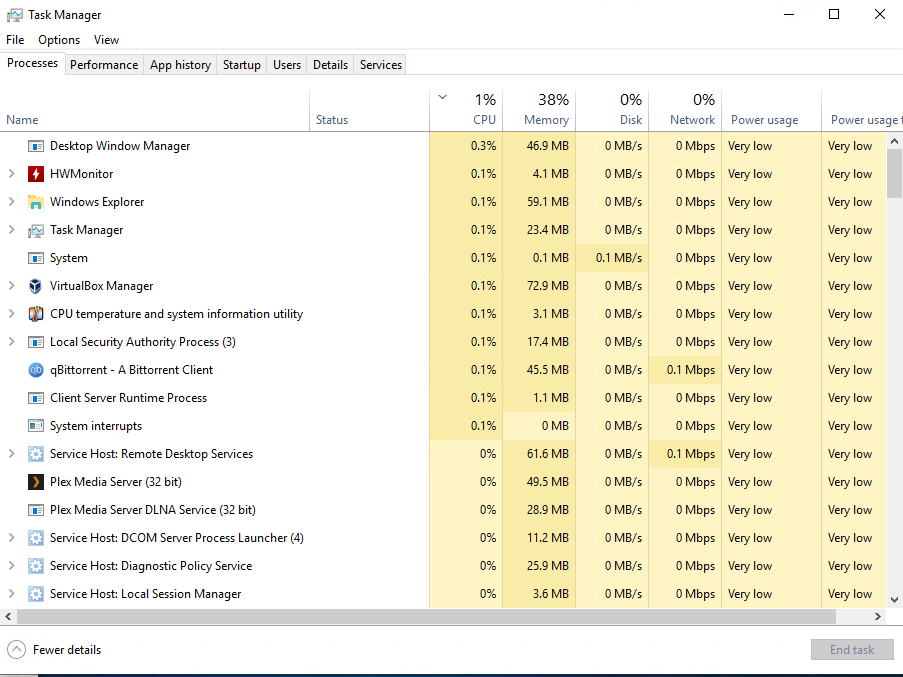Click the CPU temperature utility icon
Image resolution: width=903 pixels, height=677 pixels.
pyautogui.click(x=36, y=314)
